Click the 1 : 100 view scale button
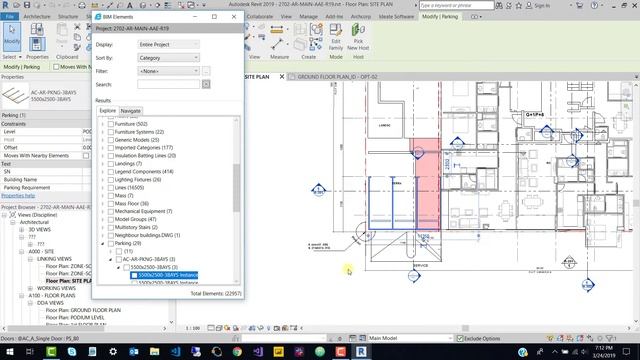Screen dimensions: 640x360 tap(193, 328)
